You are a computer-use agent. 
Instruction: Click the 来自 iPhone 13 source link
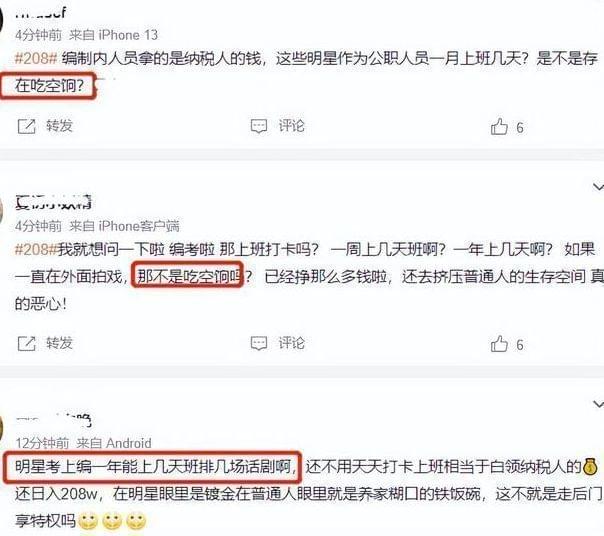[x=114, y=35]
